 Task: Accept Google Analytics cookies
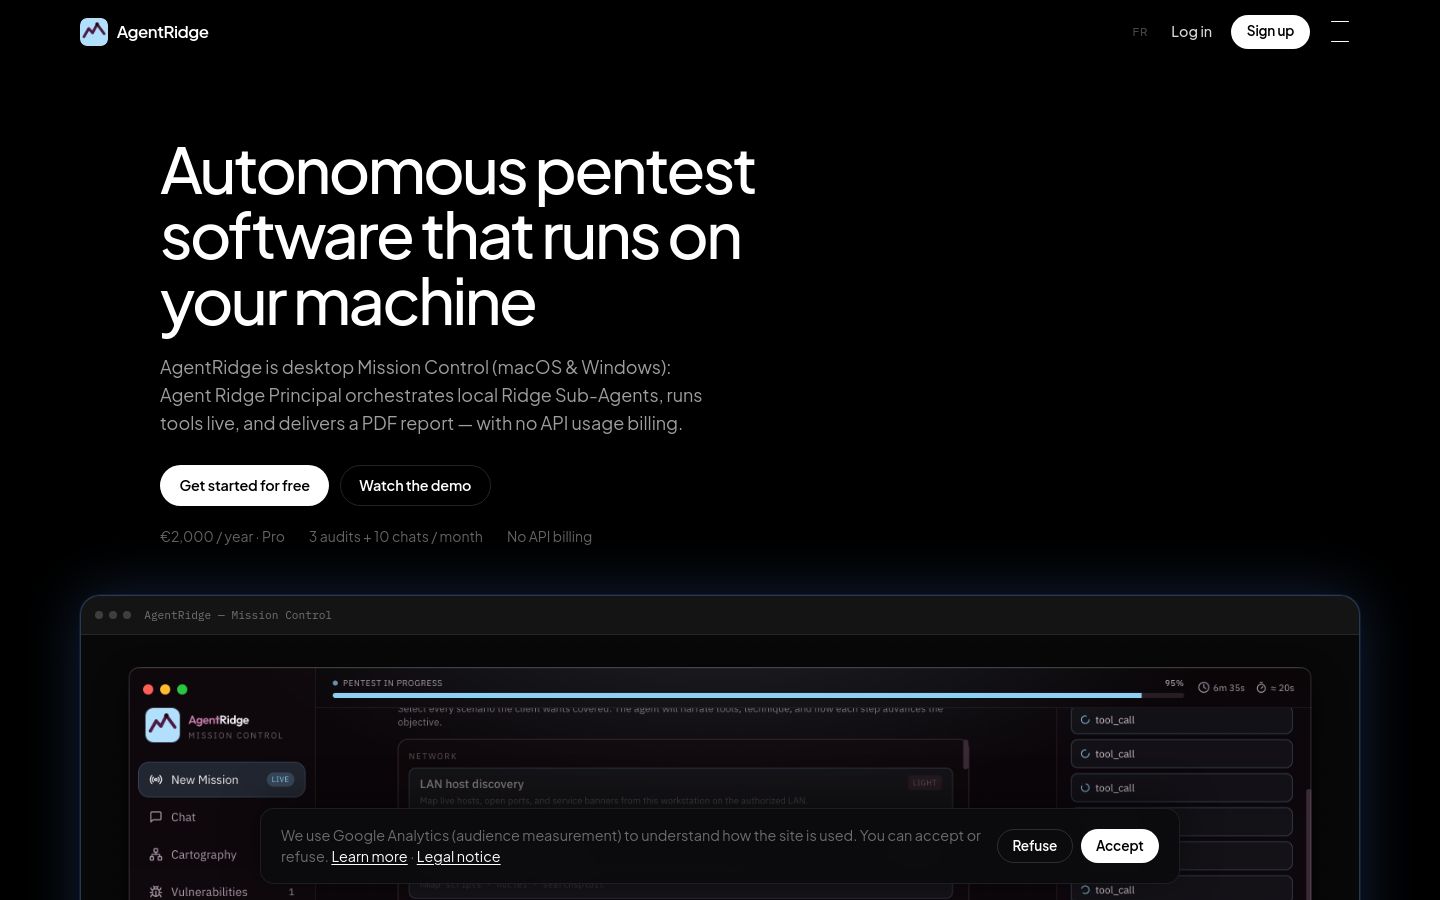1120,846
